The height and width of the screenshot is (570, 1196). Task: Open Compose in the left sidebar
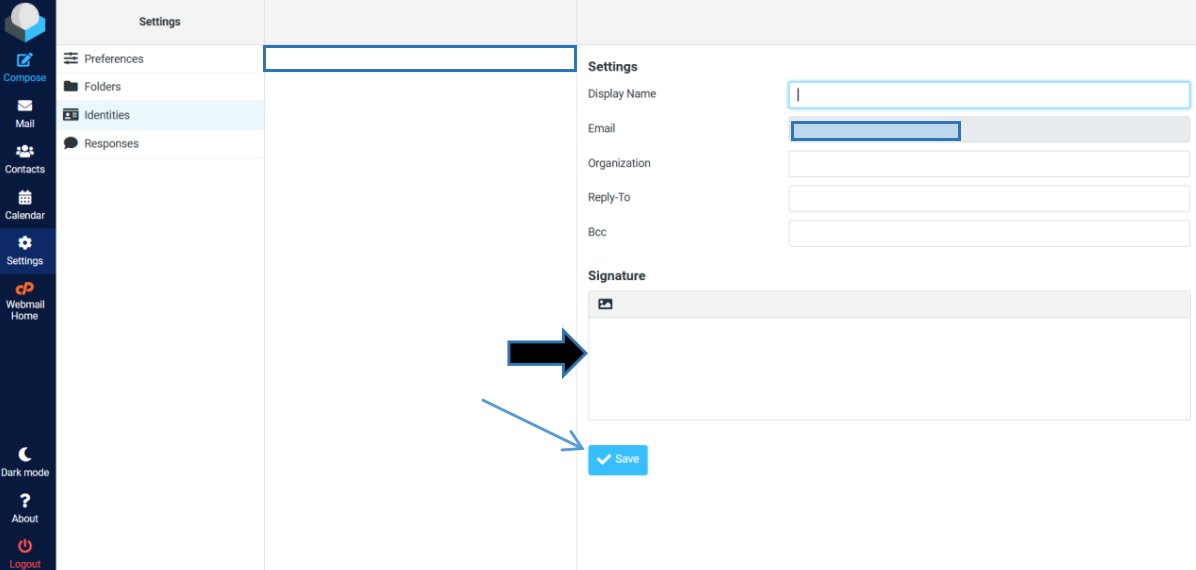point(24,67)
